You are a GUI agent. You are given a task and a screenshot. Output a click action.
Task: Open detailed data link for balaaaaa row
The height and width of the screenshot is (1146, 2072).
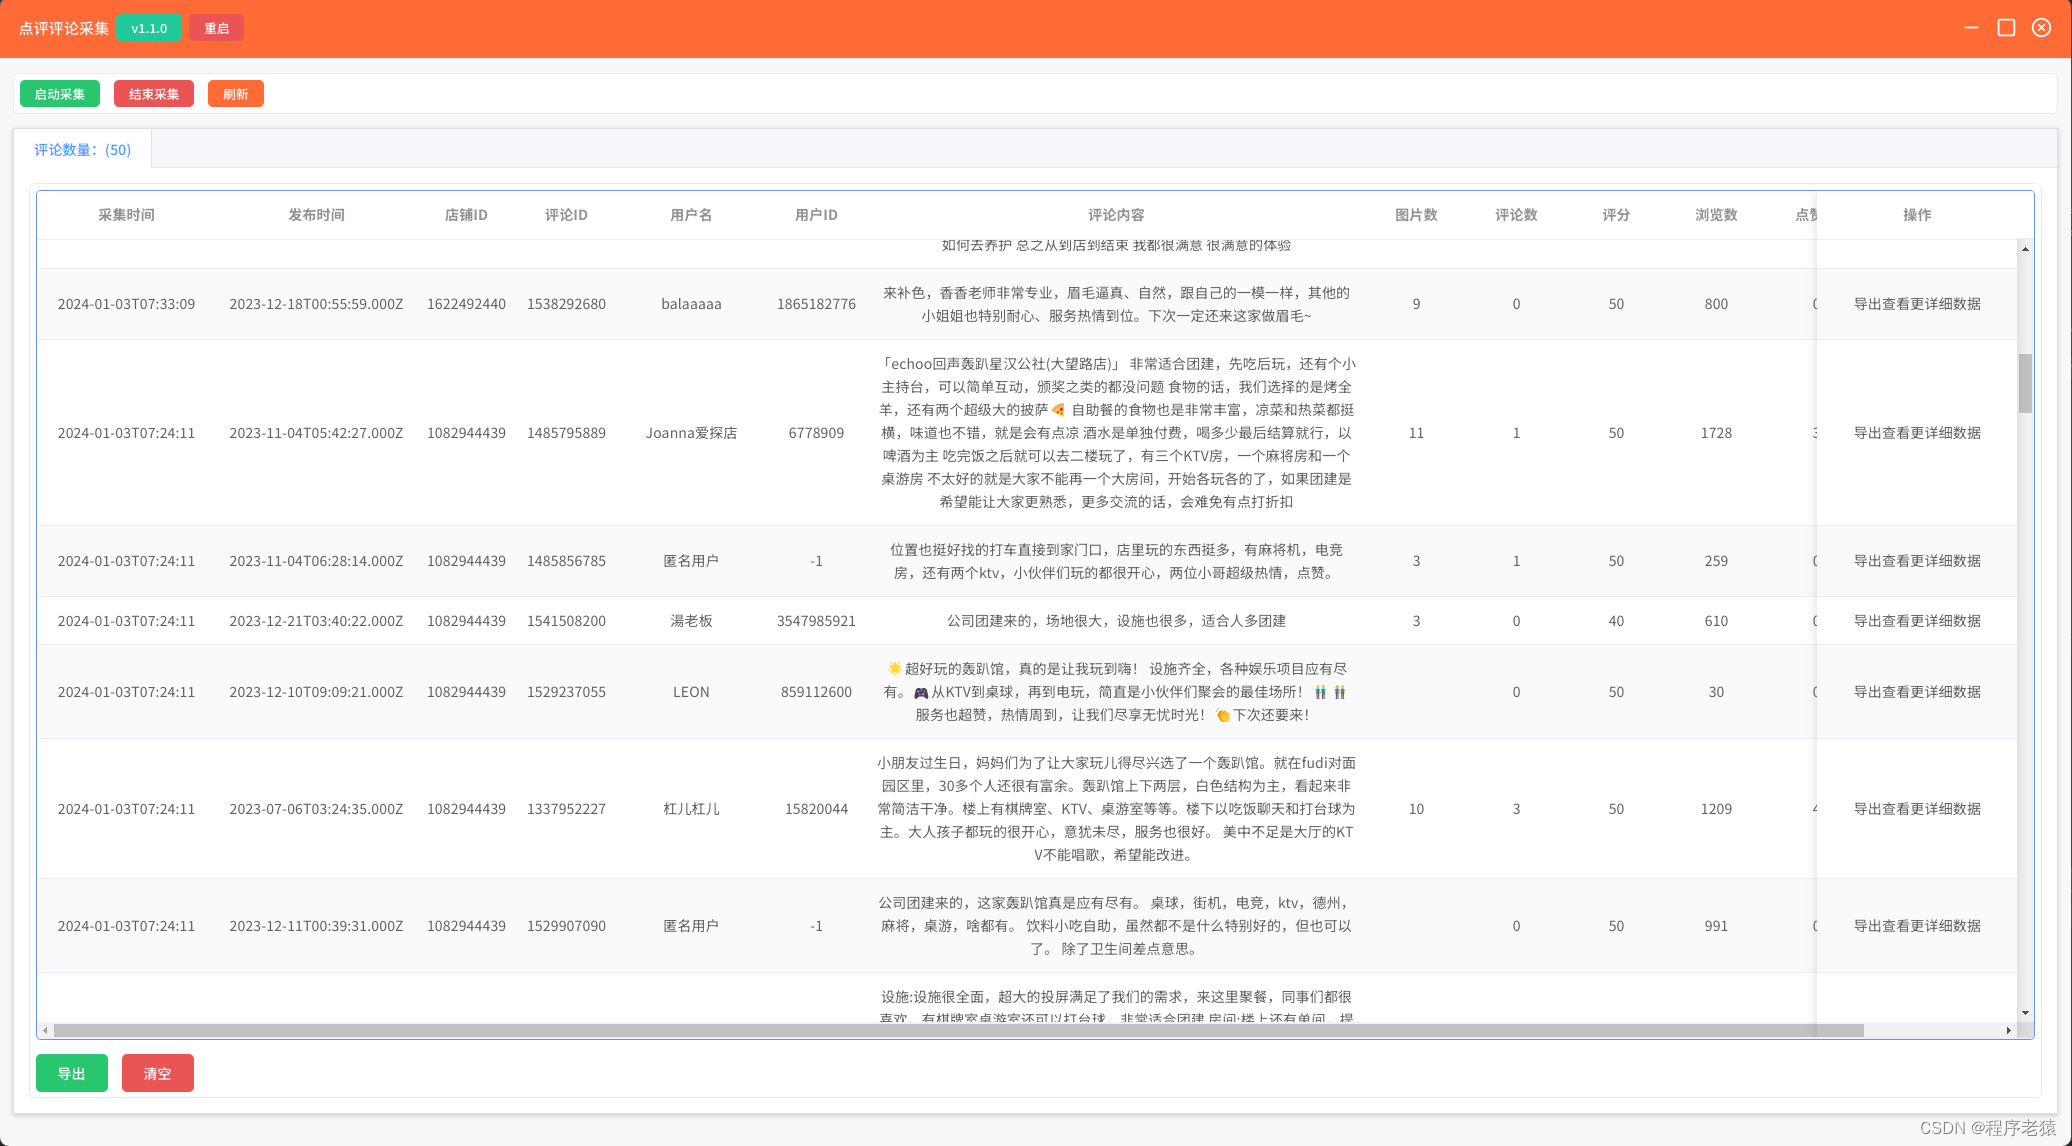(1916, 304)
